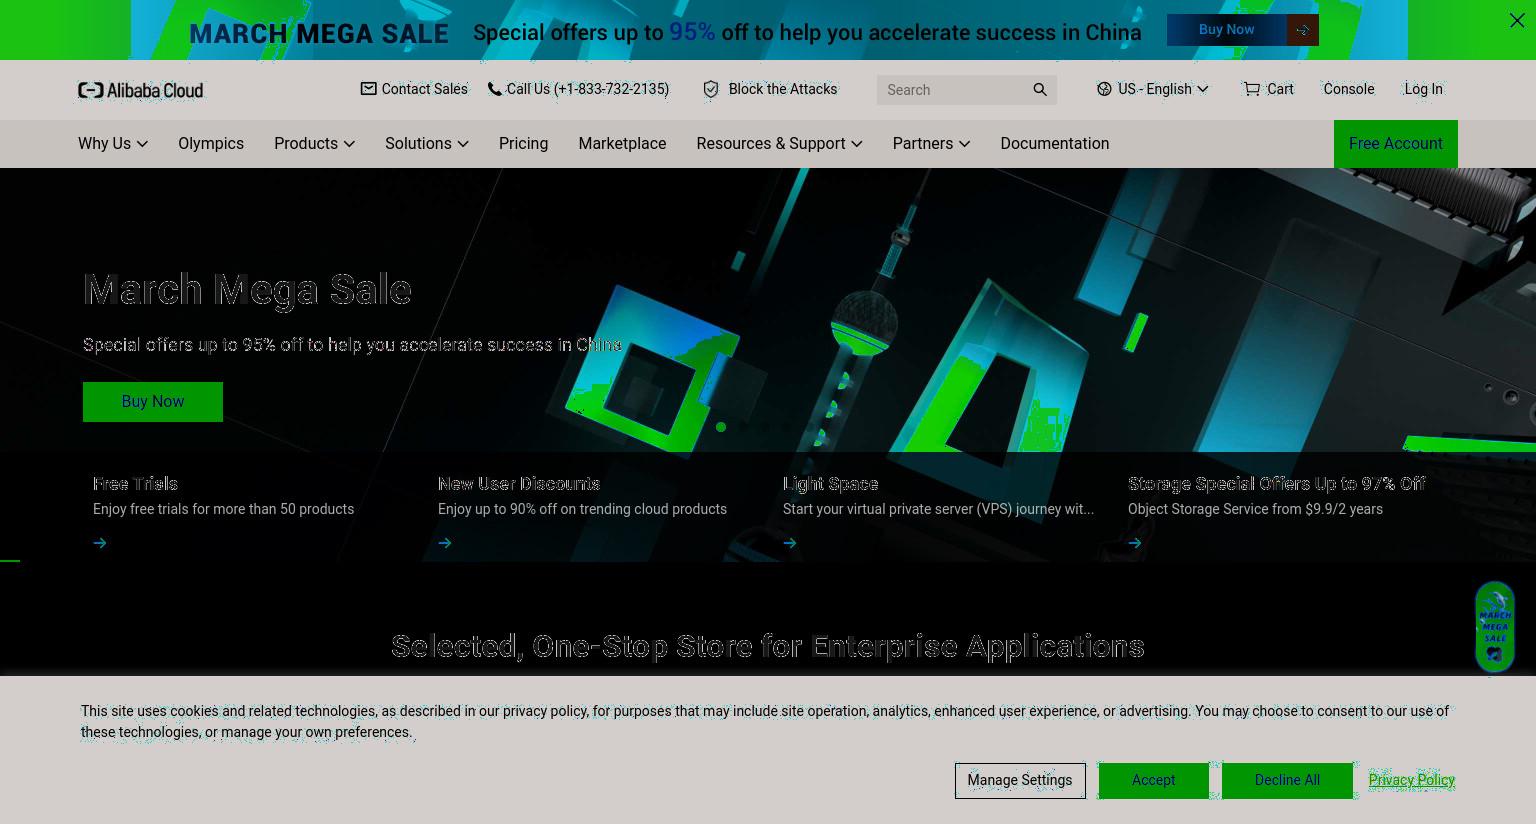Click the Contact Sales link text
This screenshot has height=824, width=1536.
coord(425,89)
